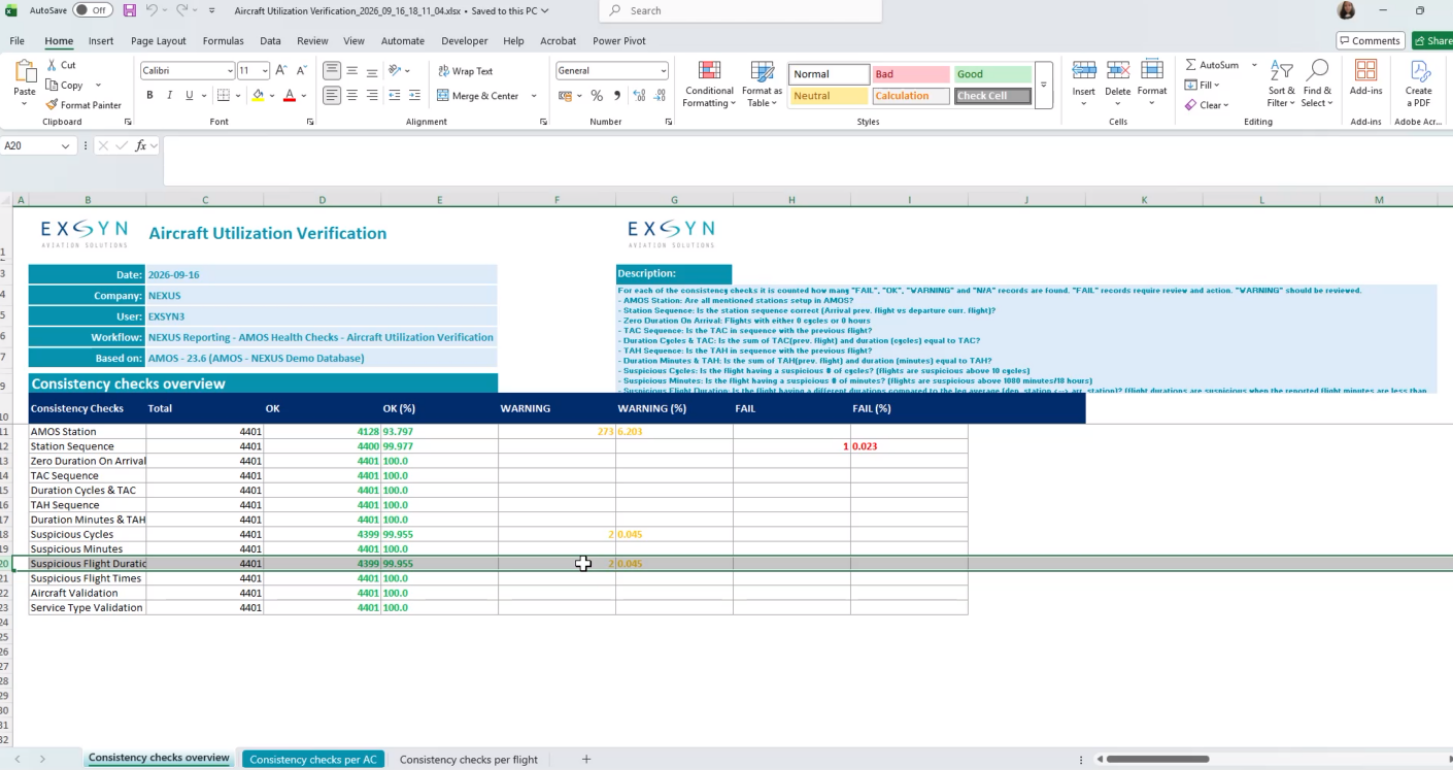Switch to the Formulas ribbon tab
The width and height of the screenshot is (1453, 770).
coord(223,41)
